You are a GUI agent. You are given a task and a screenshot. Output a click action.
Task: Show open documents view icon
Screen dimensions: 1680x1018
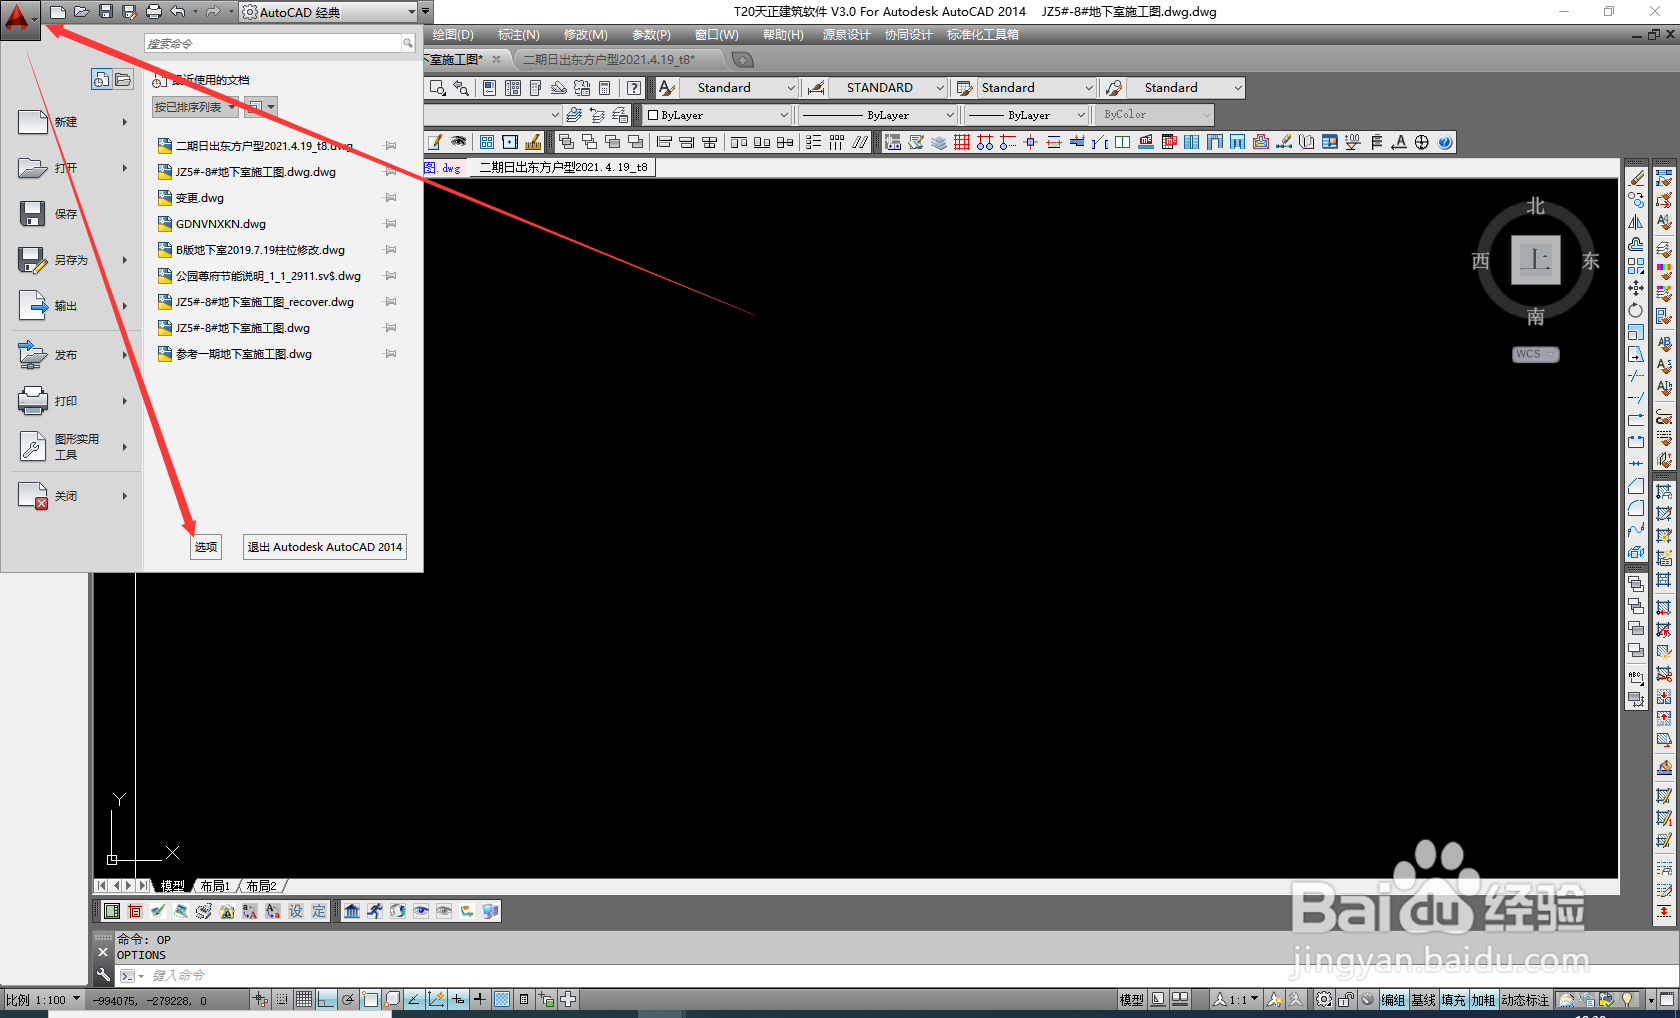123,80
